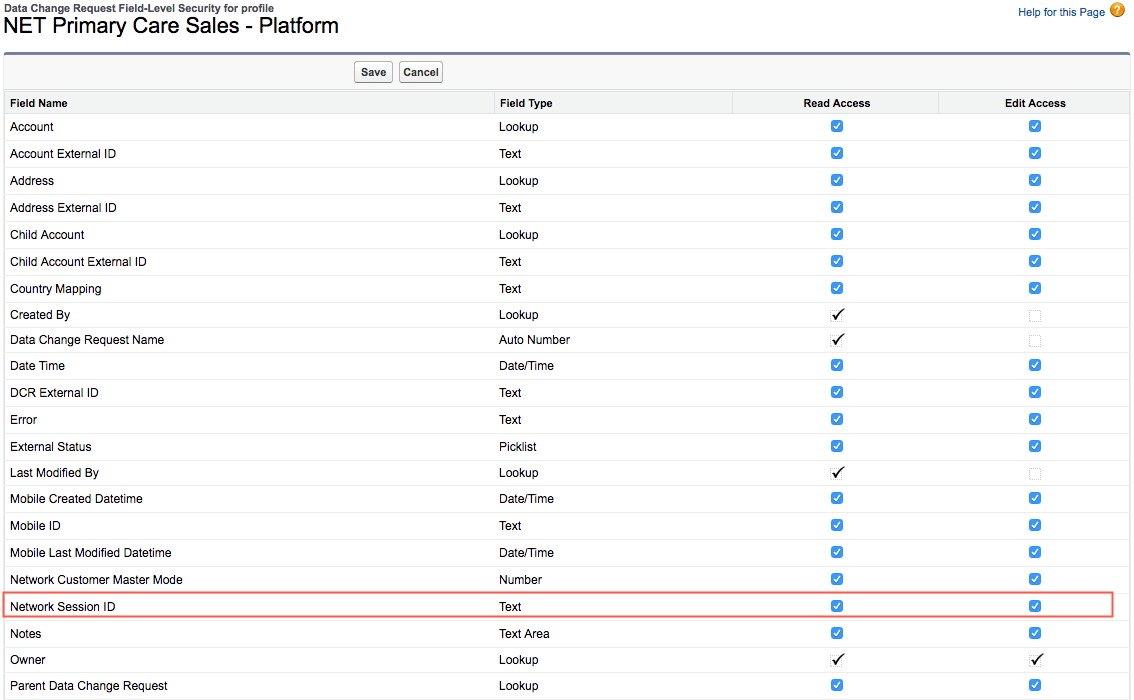1134x700 pixels.
Task: Uncheck Edit Access for Error field
Action: coord(1035,419)
